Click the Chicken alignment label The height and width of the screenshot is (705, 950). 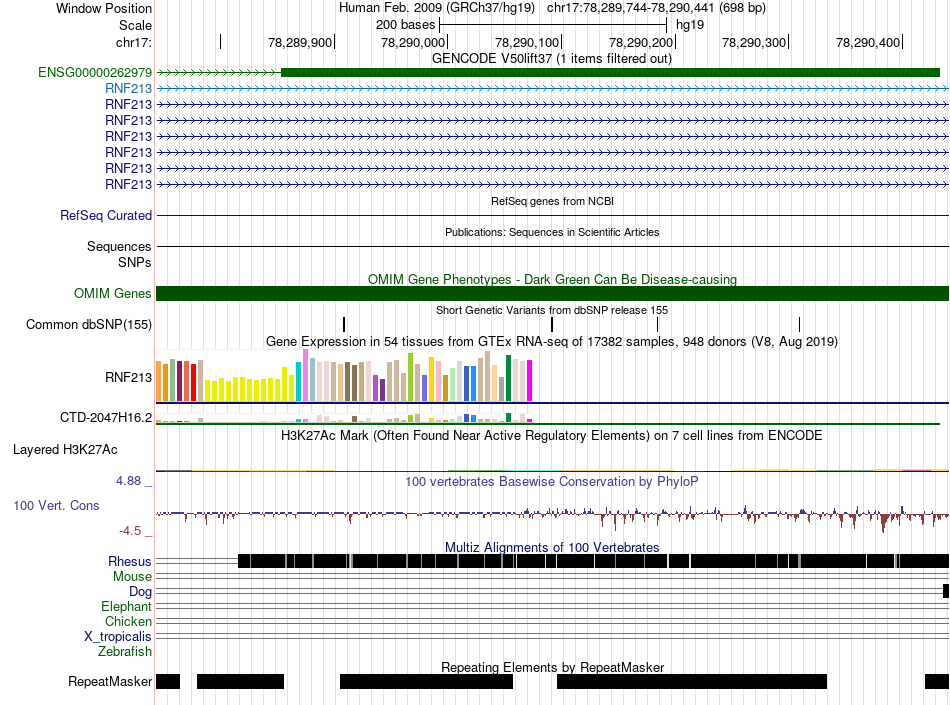tap(128, 621)
